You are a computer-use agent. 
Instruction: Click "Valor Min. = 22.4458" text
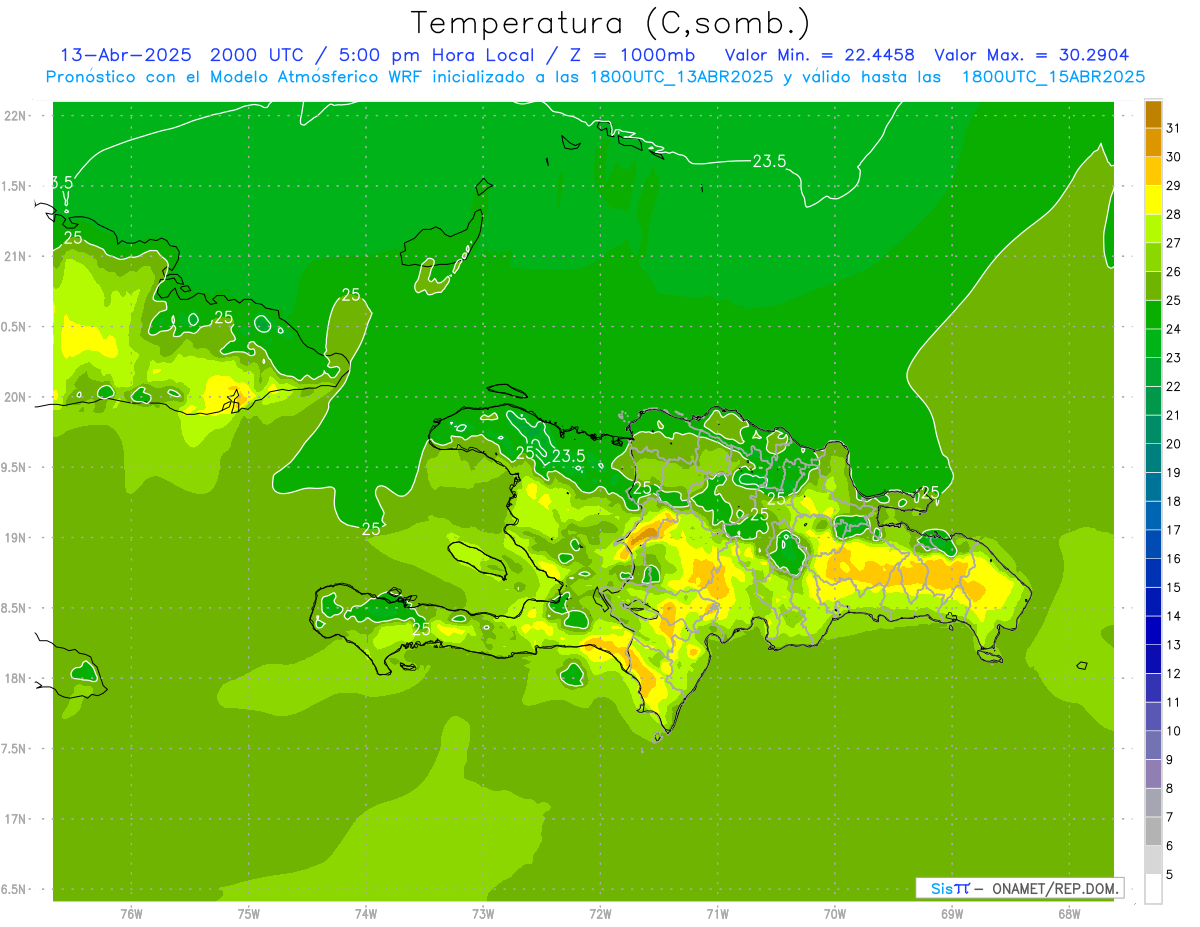coord(820,55)
